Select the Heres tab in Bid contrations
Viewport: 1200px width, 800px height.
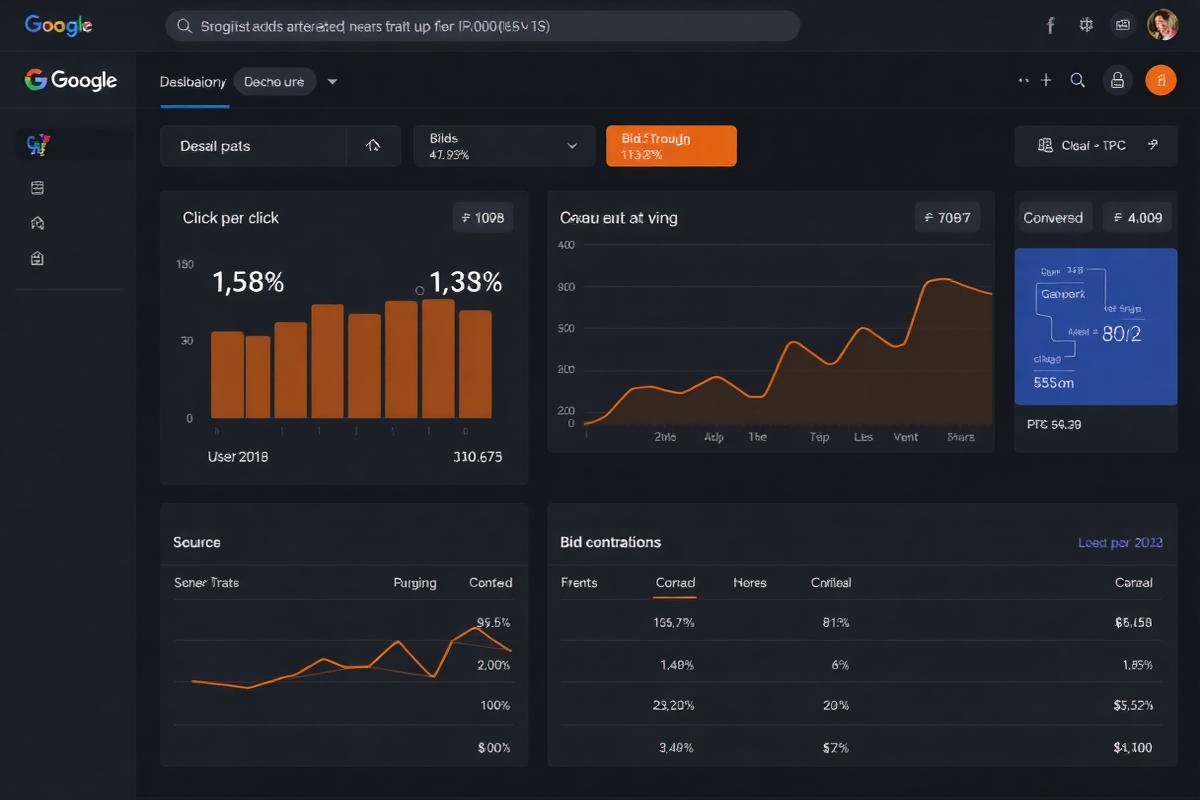click(750, 582)
